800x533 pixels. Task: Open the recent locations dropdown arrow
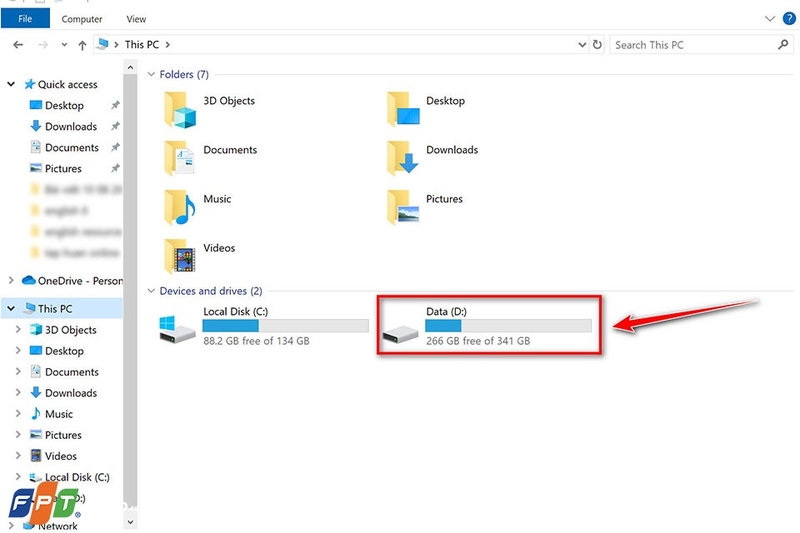pos(64,45)
